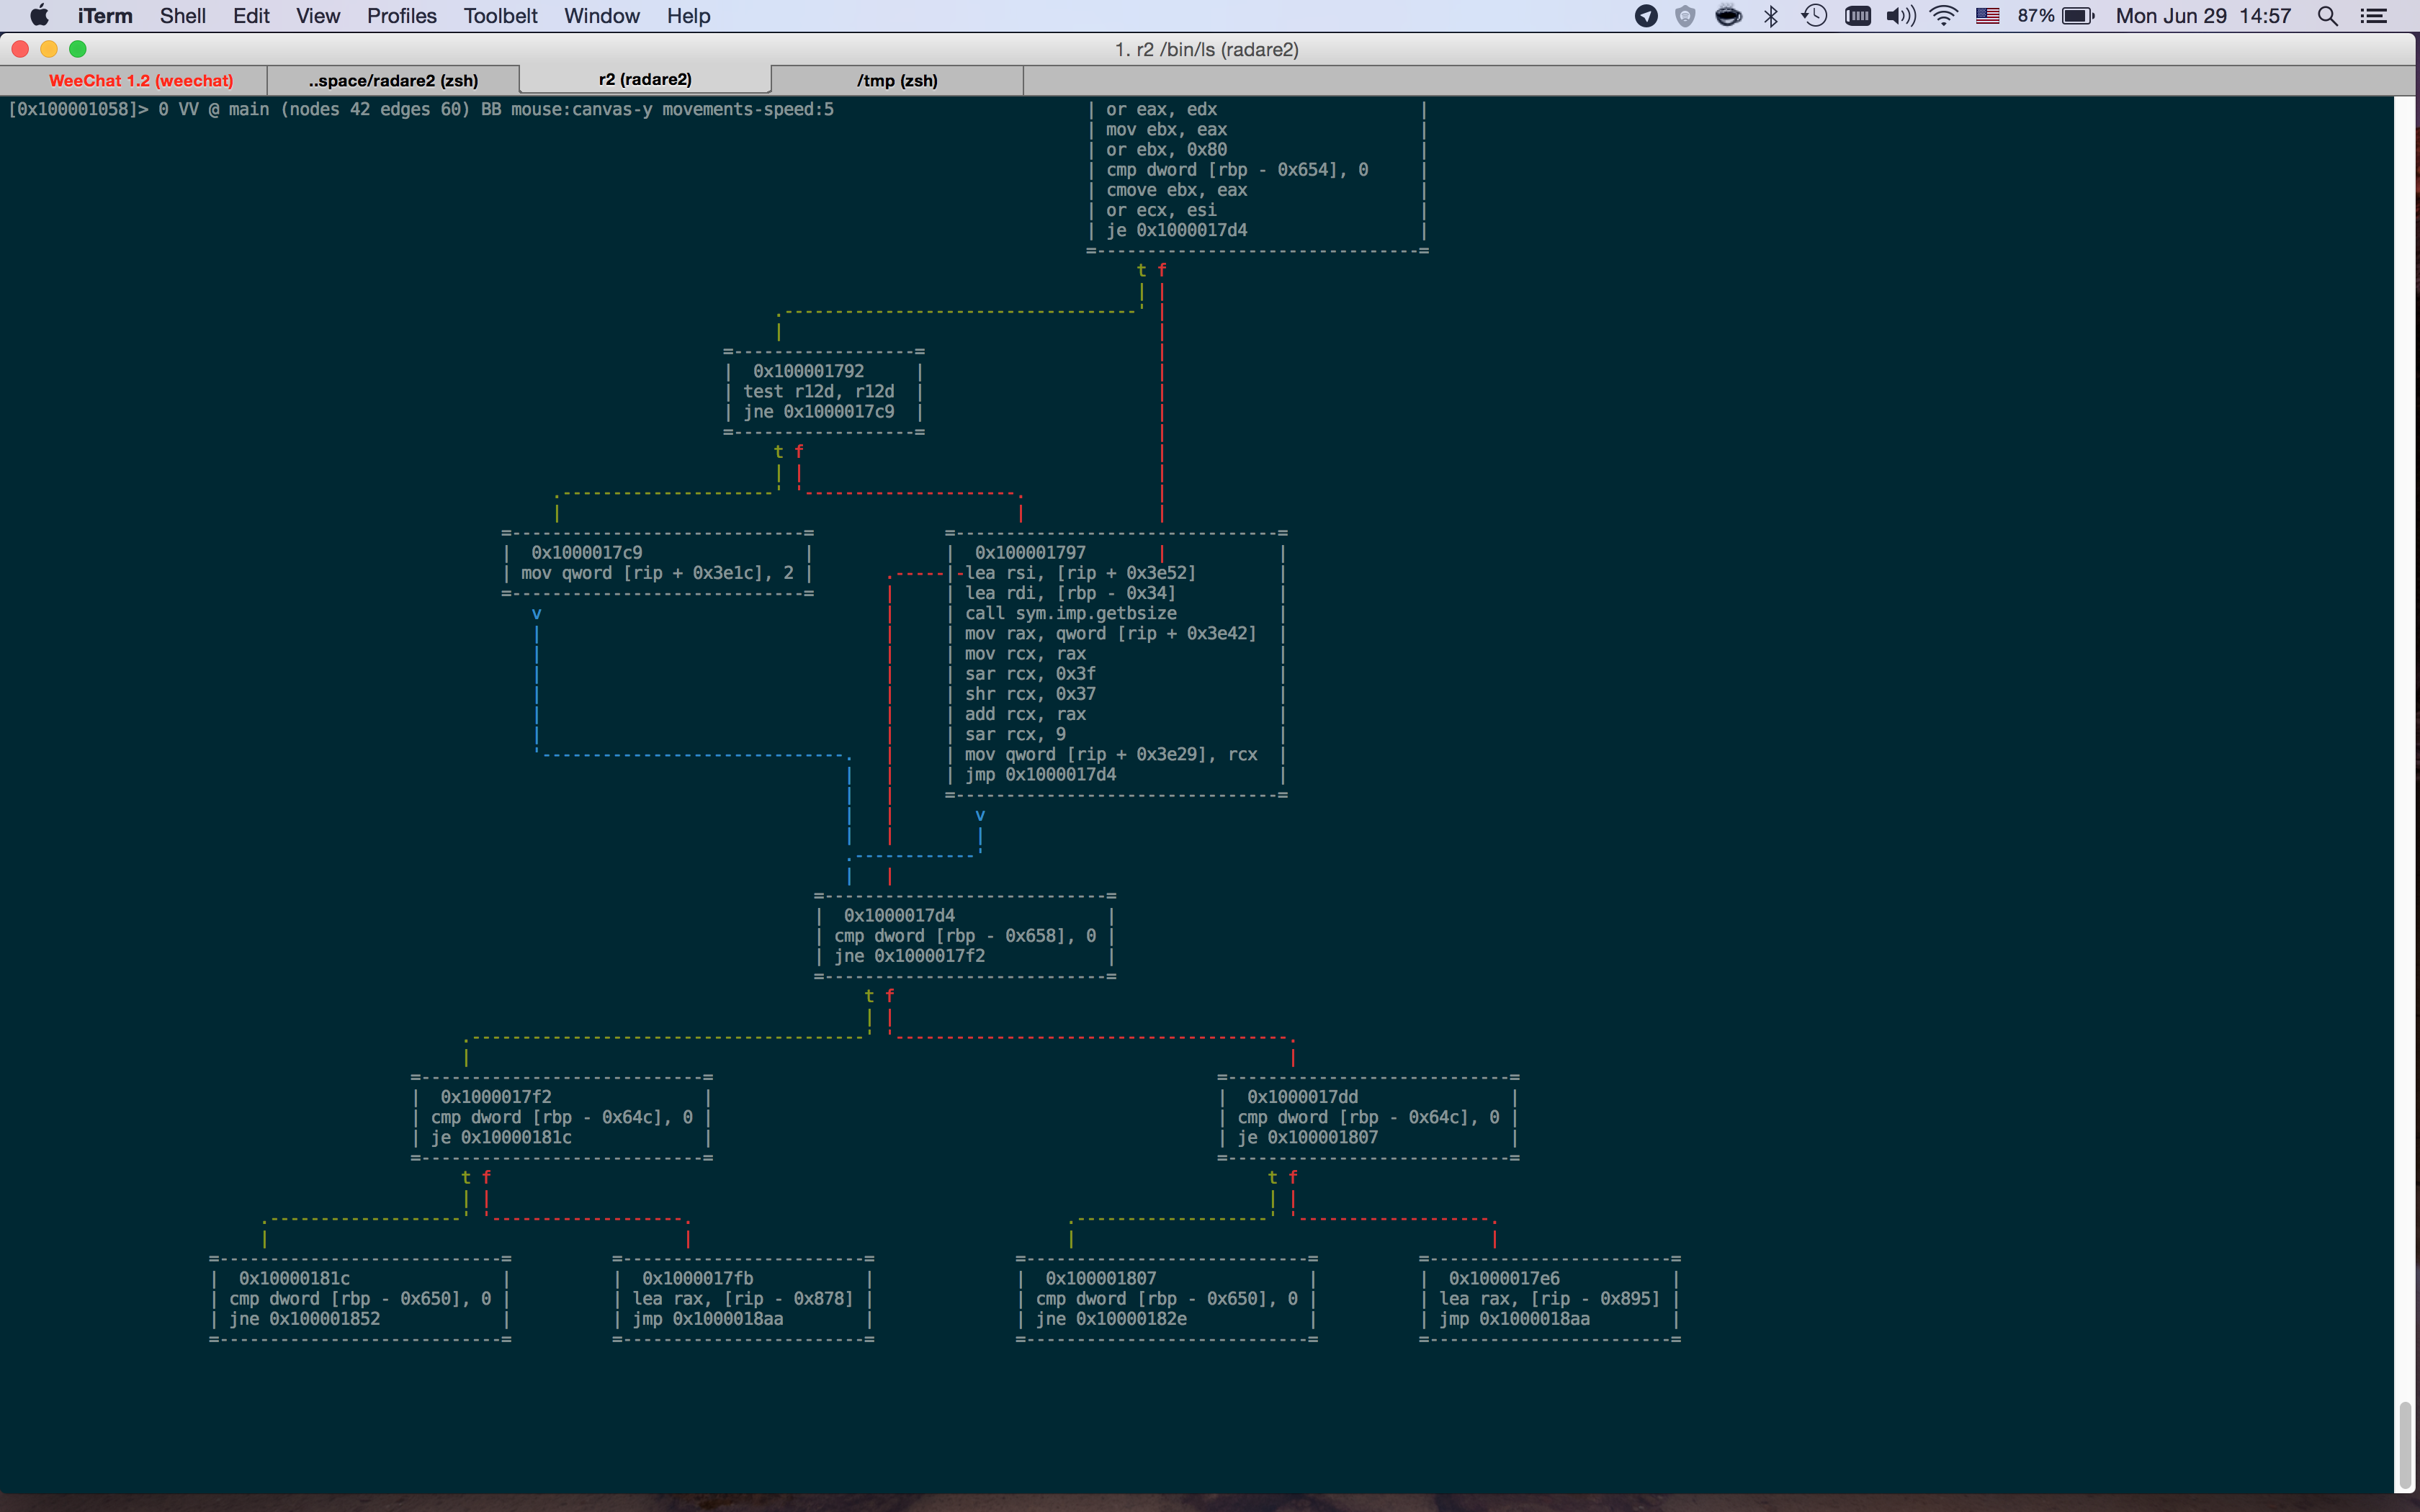
Task: Click the memory chip menu bar icon
Action: point(1857,16)
